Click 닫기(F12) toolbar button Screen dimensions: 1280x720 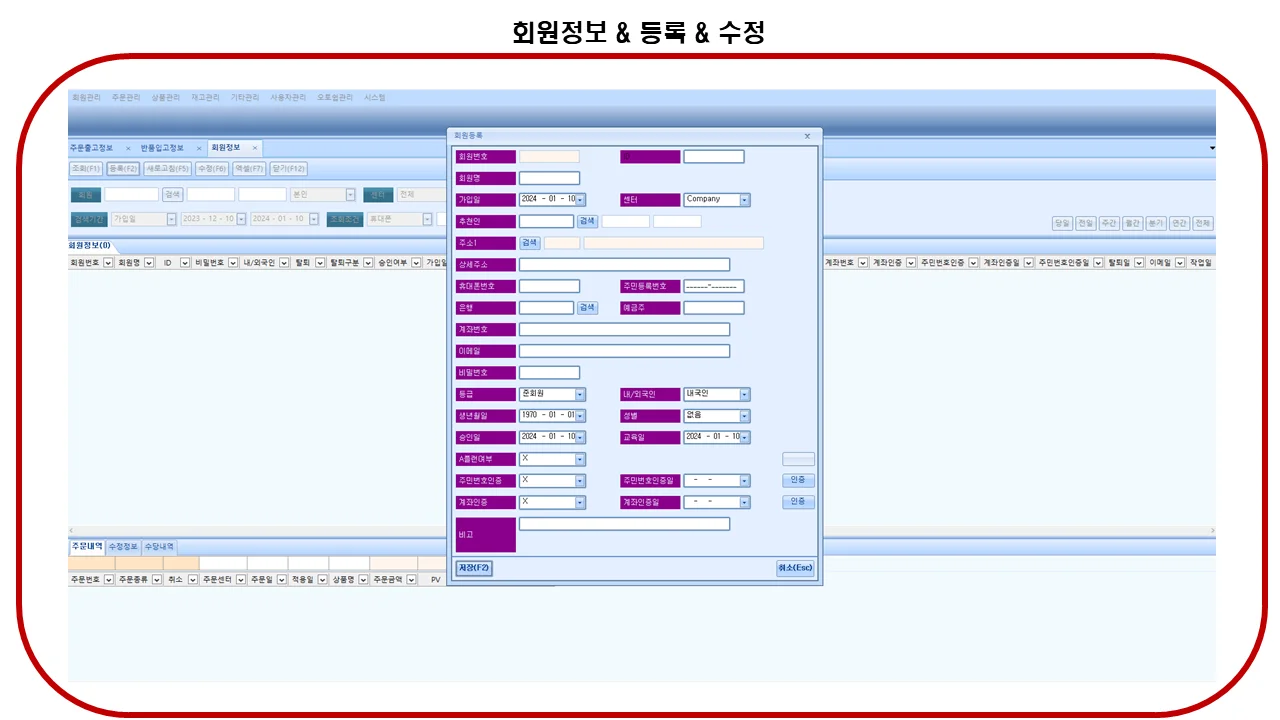(289, 169)
